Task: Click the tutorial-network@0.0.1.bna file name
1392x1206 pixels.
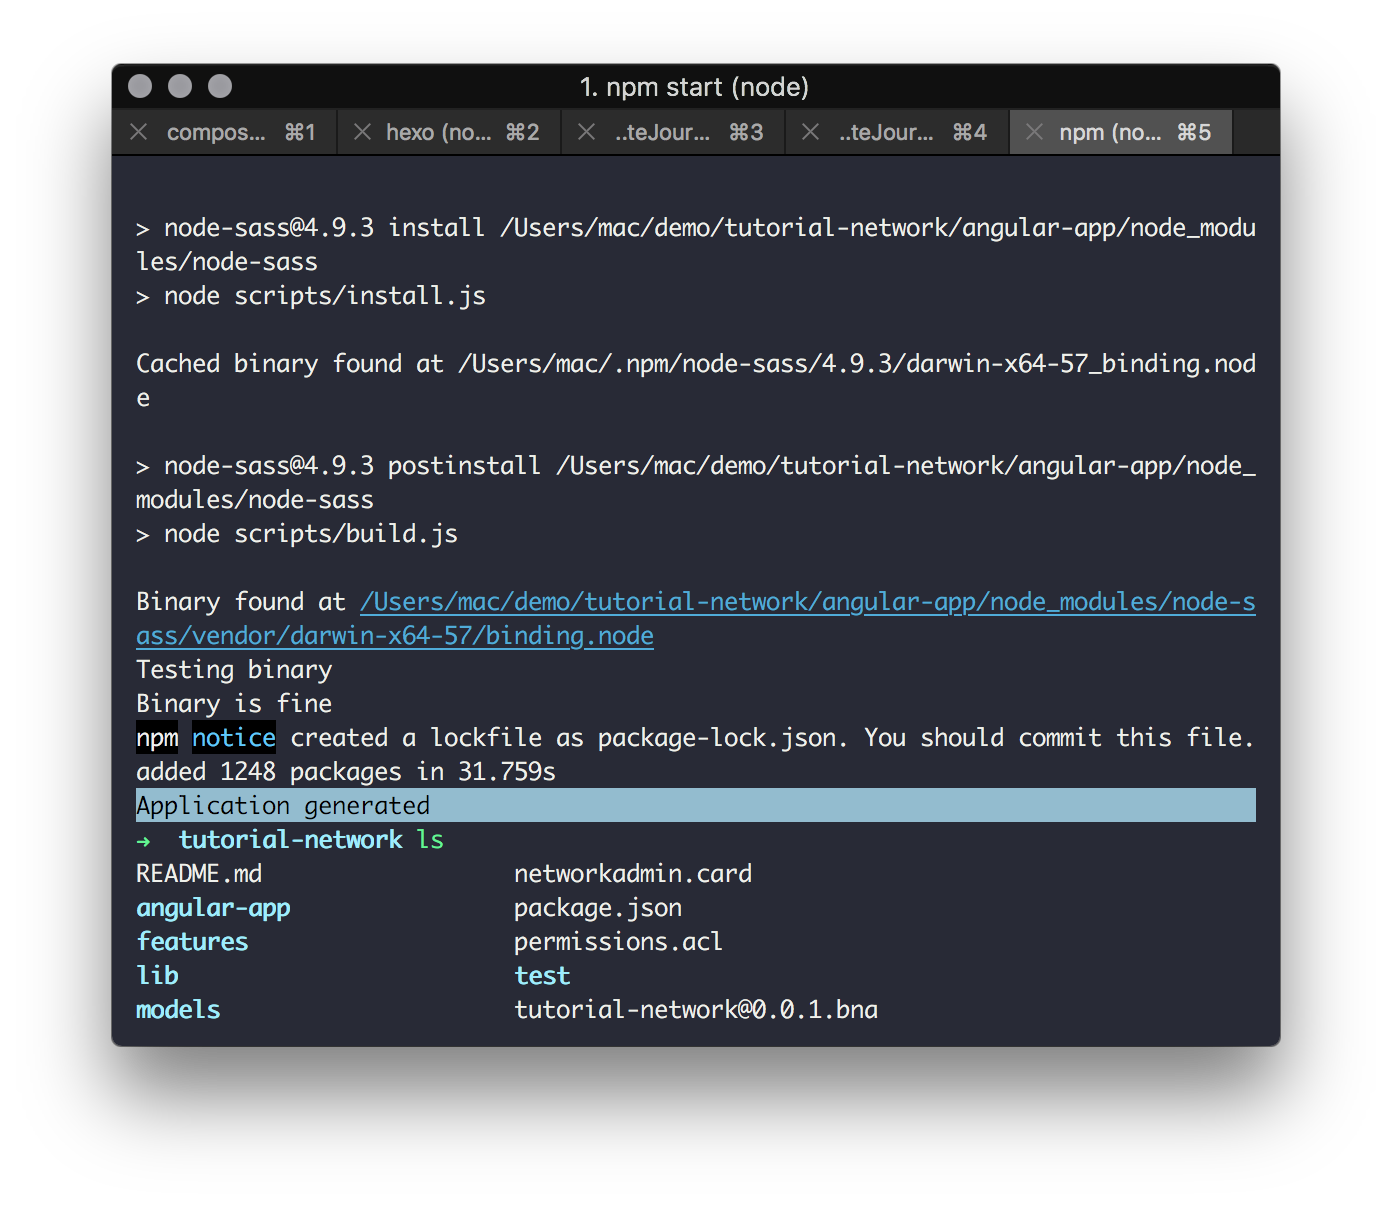Action: [695, 1010]
